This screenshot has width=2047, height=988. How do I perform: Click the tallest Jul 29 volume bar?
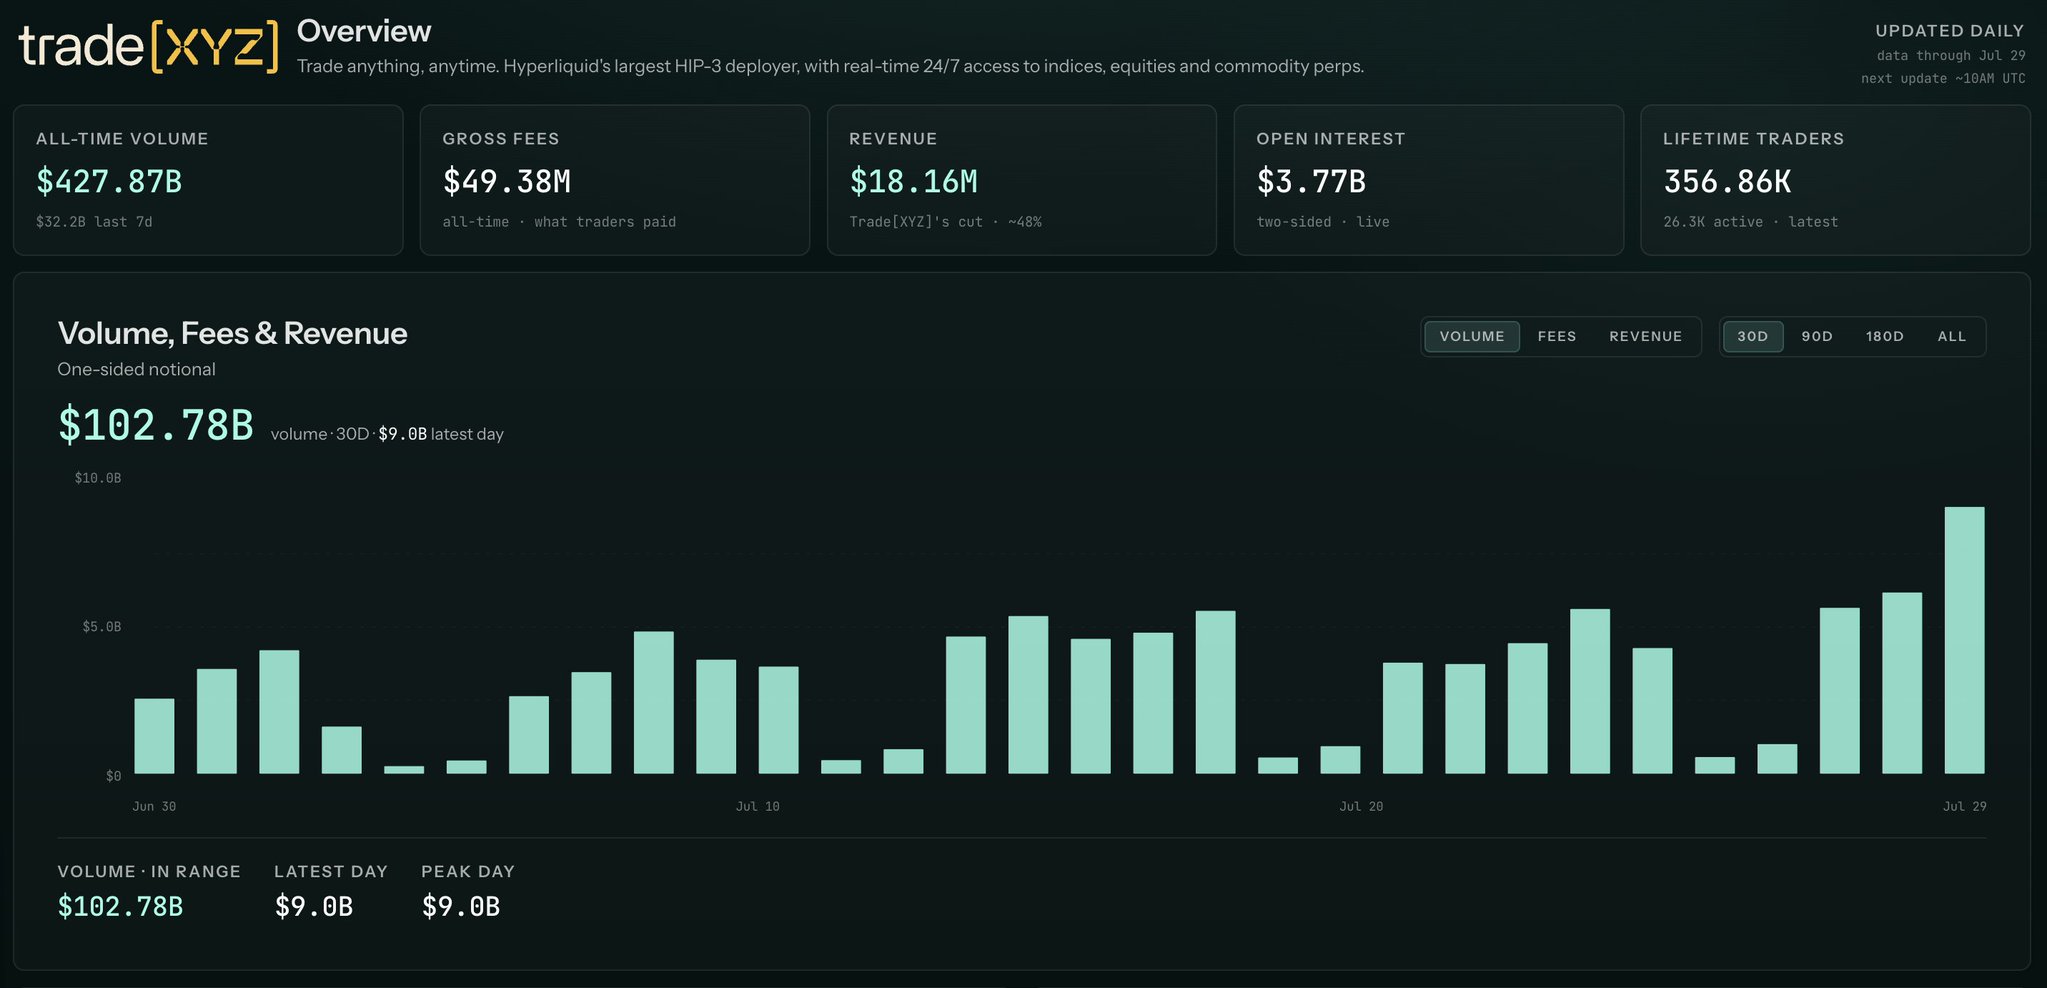1964,640
